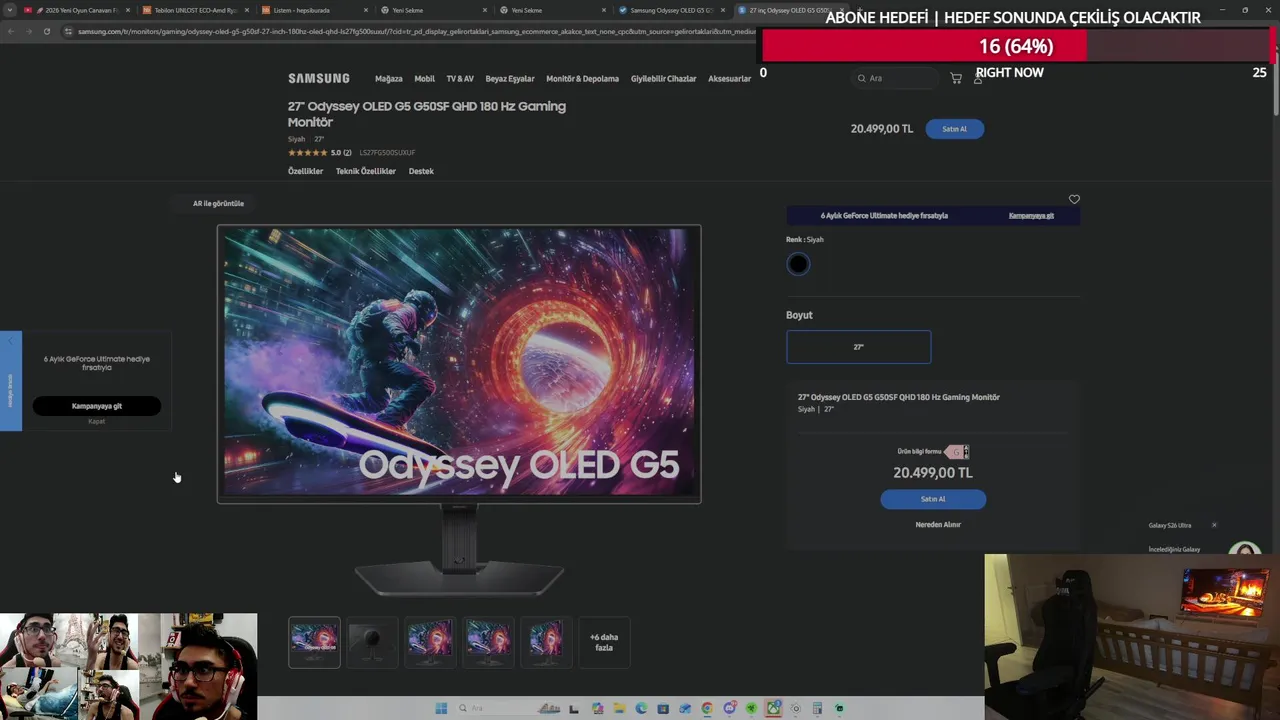The width and height of the screenshot is (1280, 720).
Task: Select the Siyah color swatch
Action: tap(798, 264)
